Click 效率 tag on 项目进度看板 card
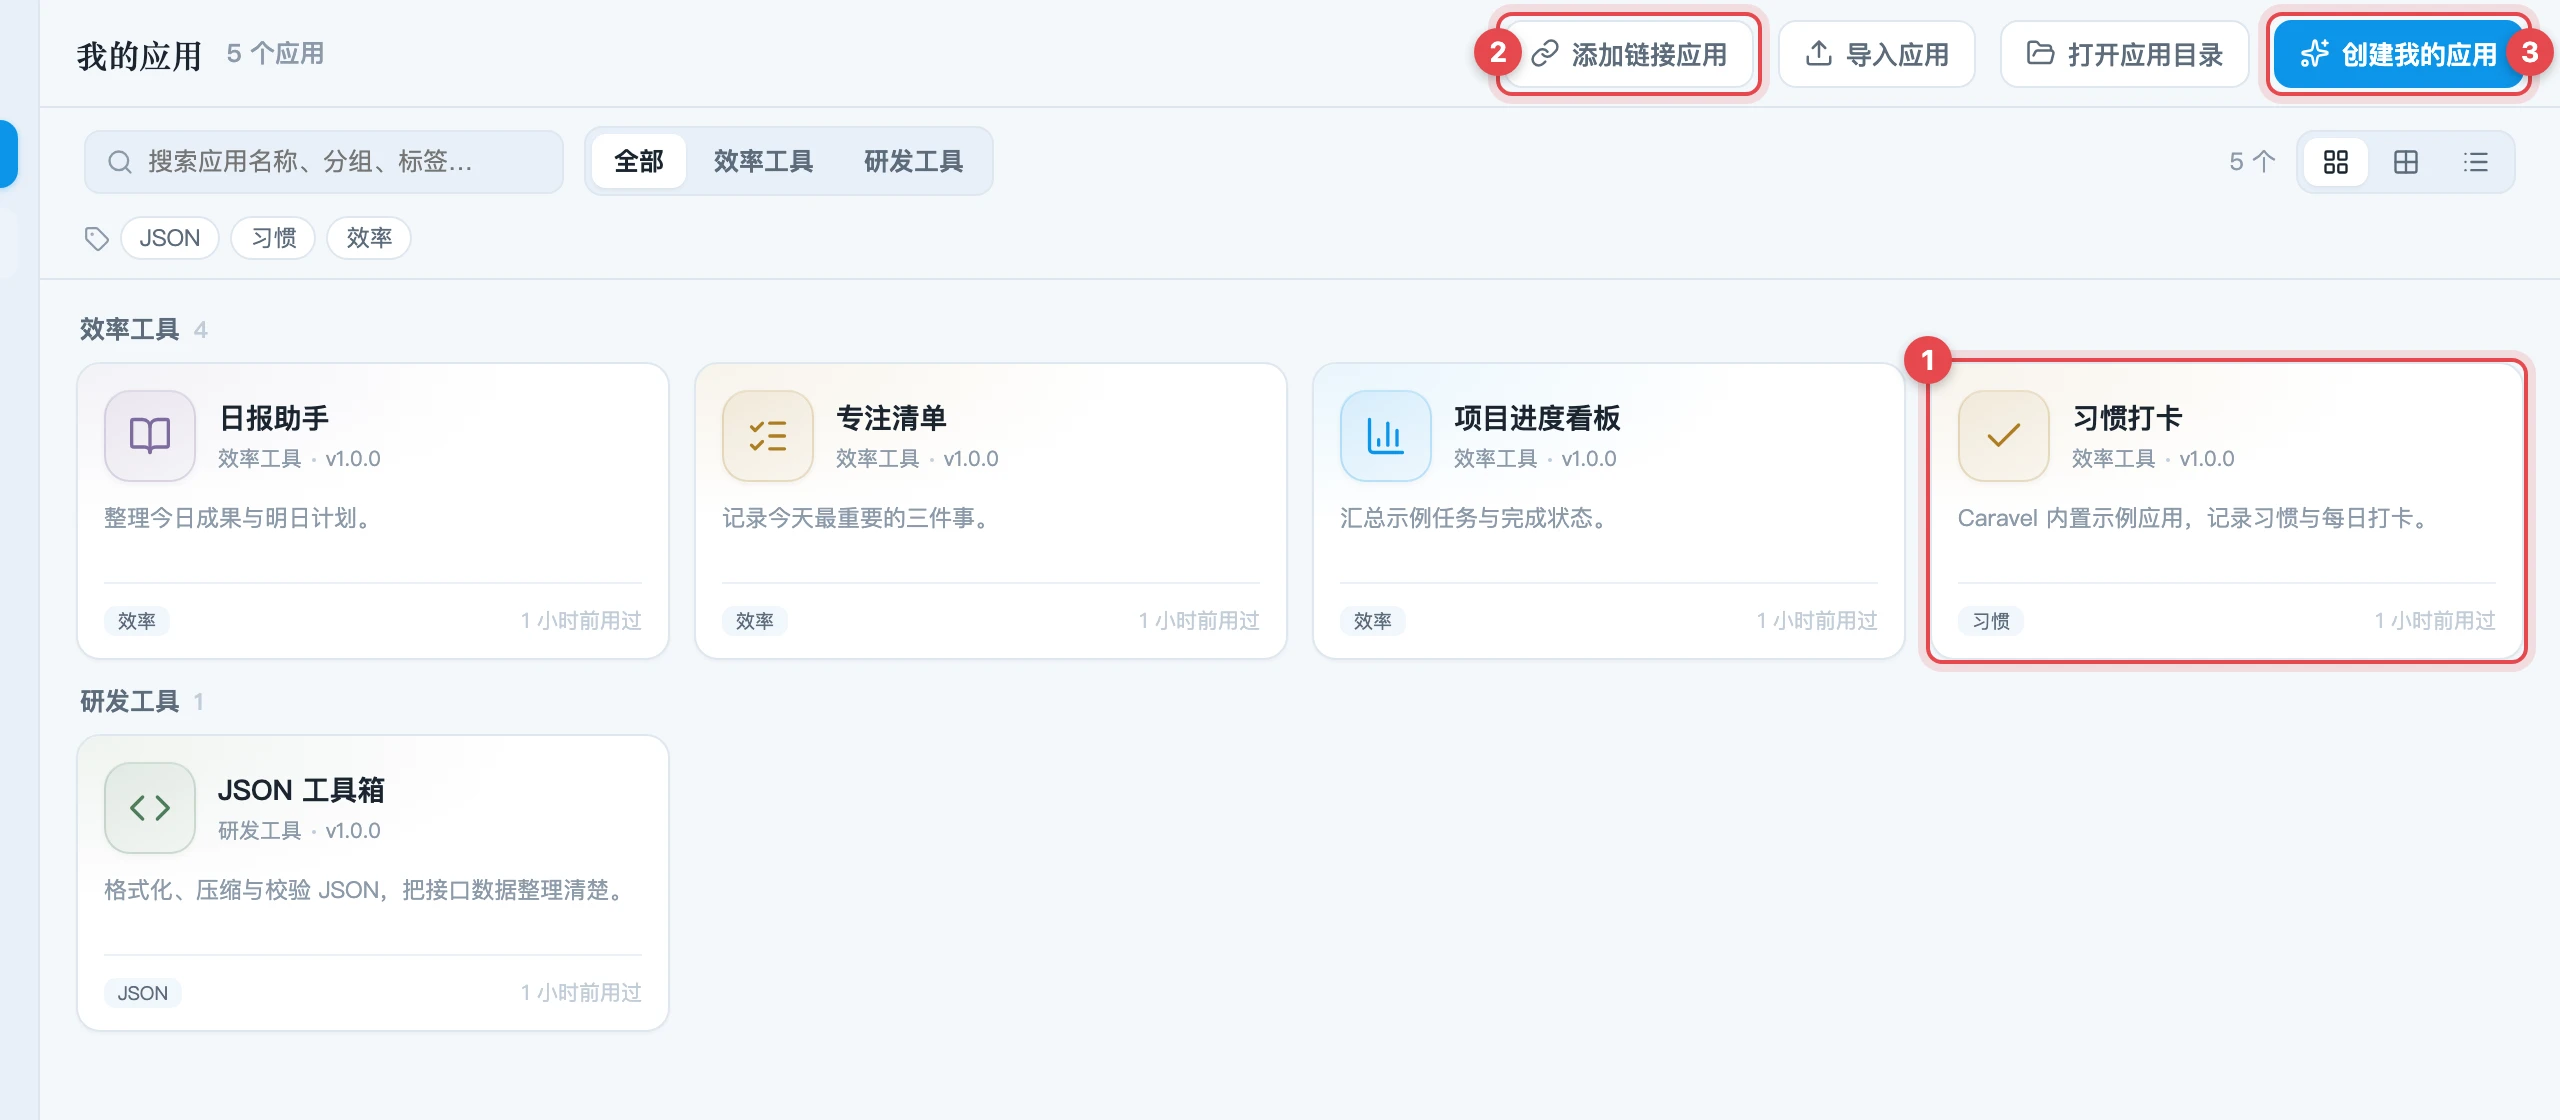The image size is (2560, 1120). pos(1373,621)
